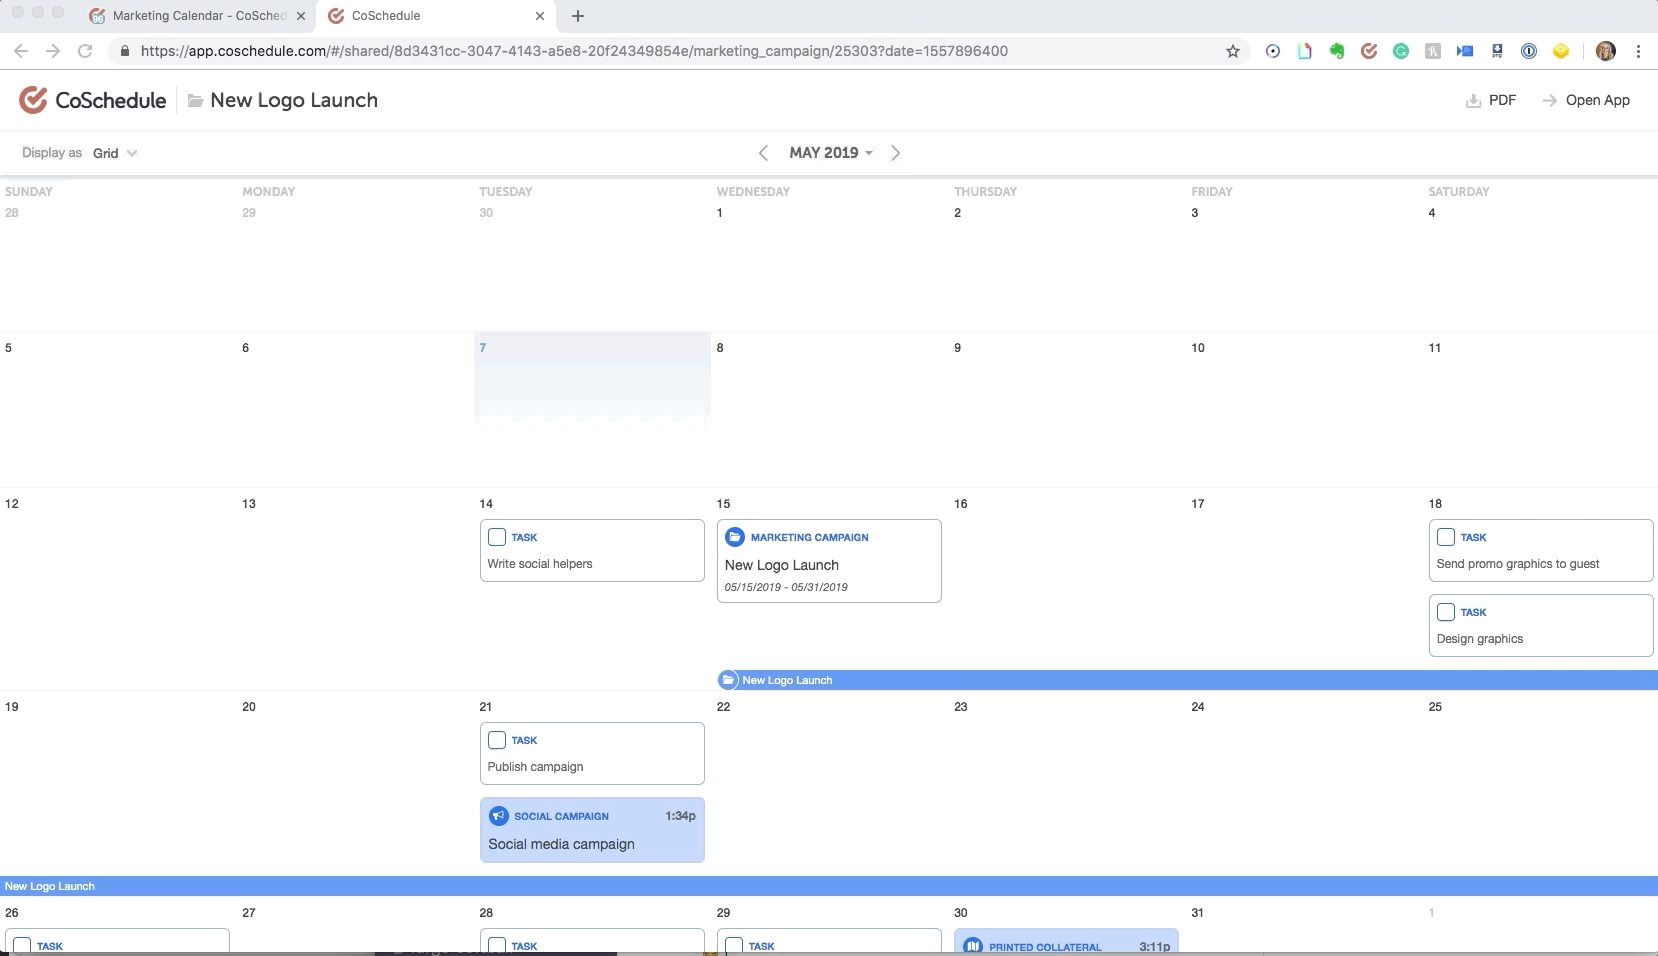This screenshot has width=1658, height=956.
Task: Open the Display as Grid dropdown
Action: [115, 153]
